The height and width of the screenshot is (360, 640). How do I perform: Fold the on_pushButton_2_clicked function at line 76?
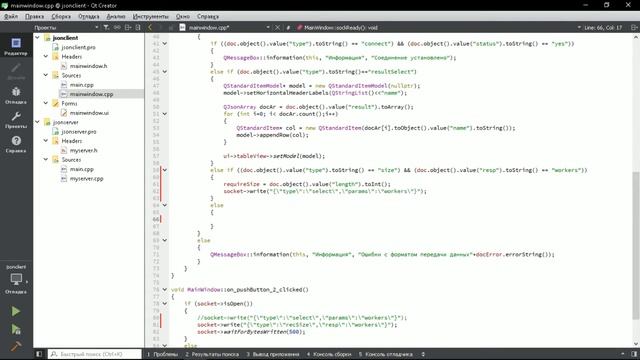(165, 289)
